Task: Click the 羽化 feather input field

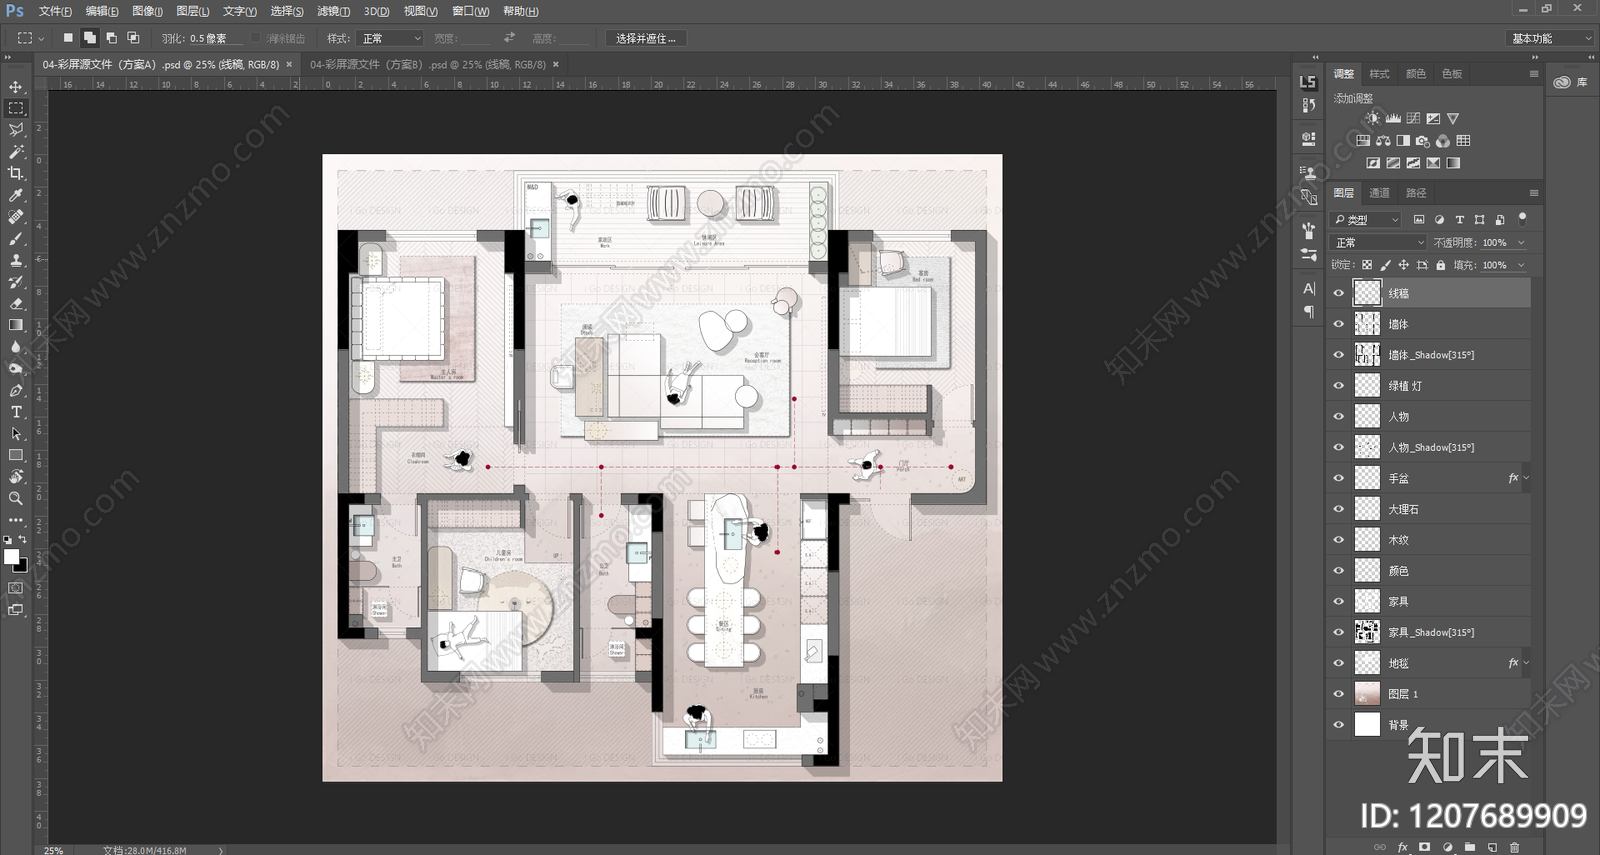Action: point(216,38)
